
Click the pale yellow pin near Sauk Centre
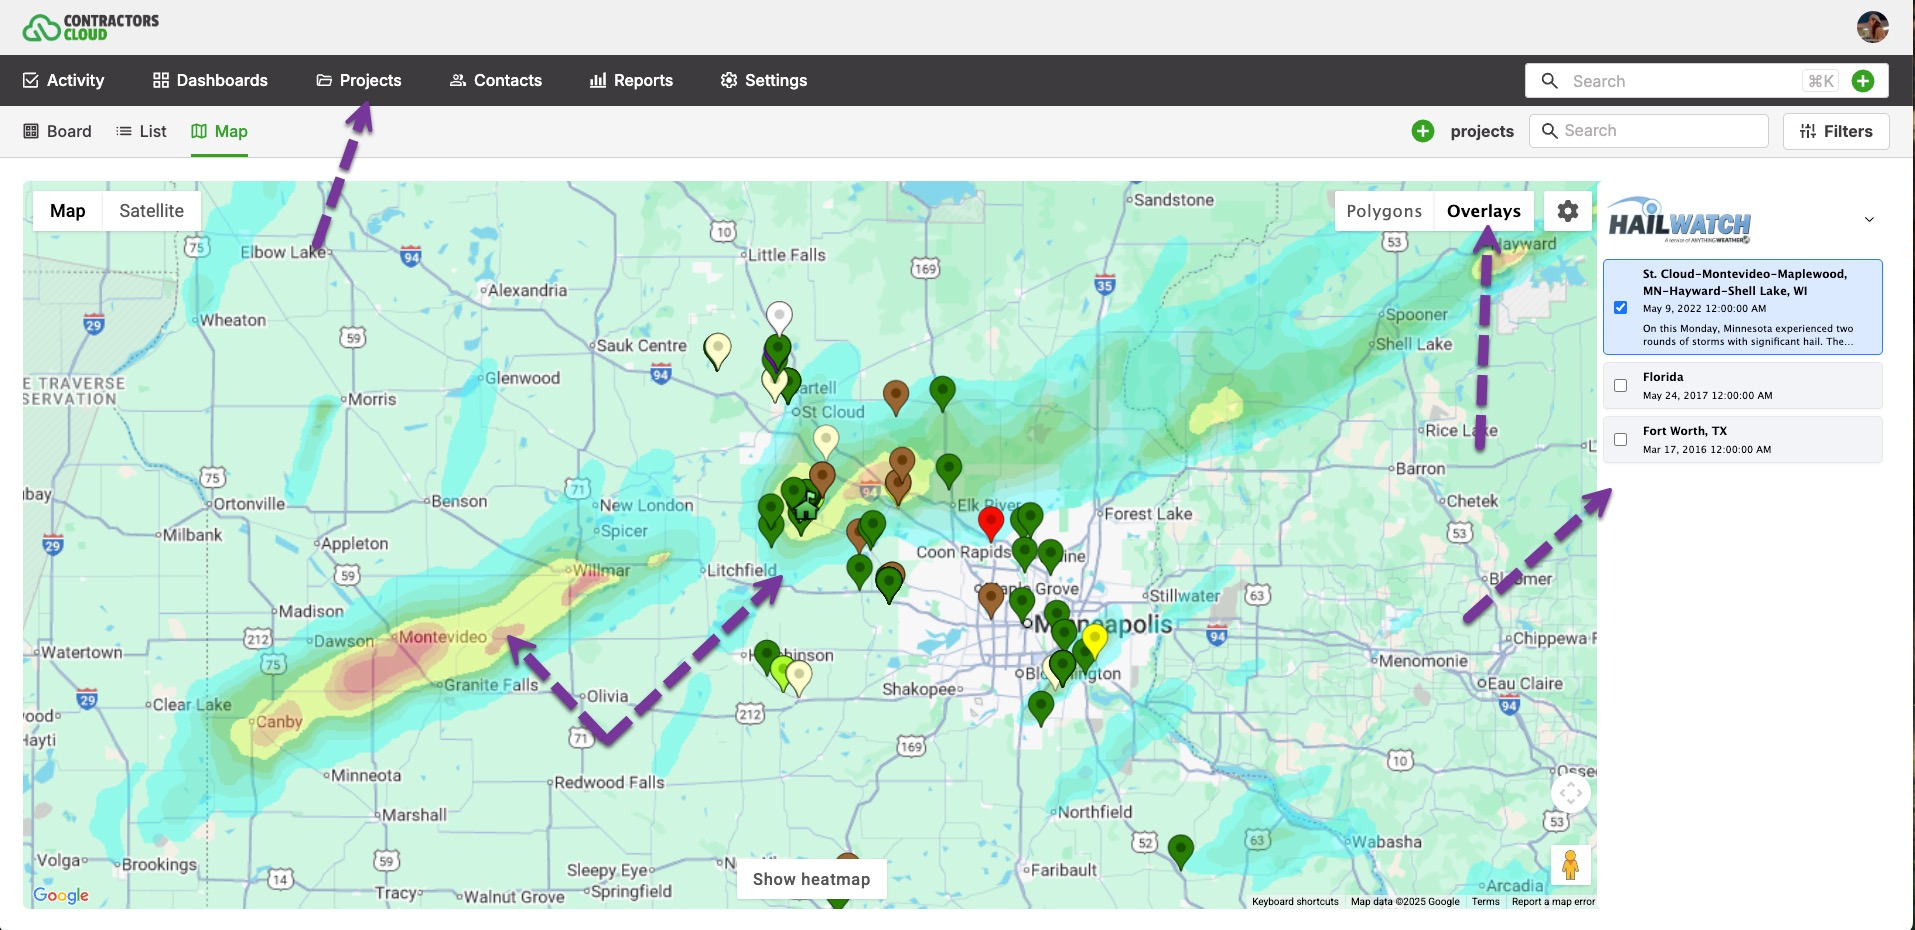(x=717, y=349)
